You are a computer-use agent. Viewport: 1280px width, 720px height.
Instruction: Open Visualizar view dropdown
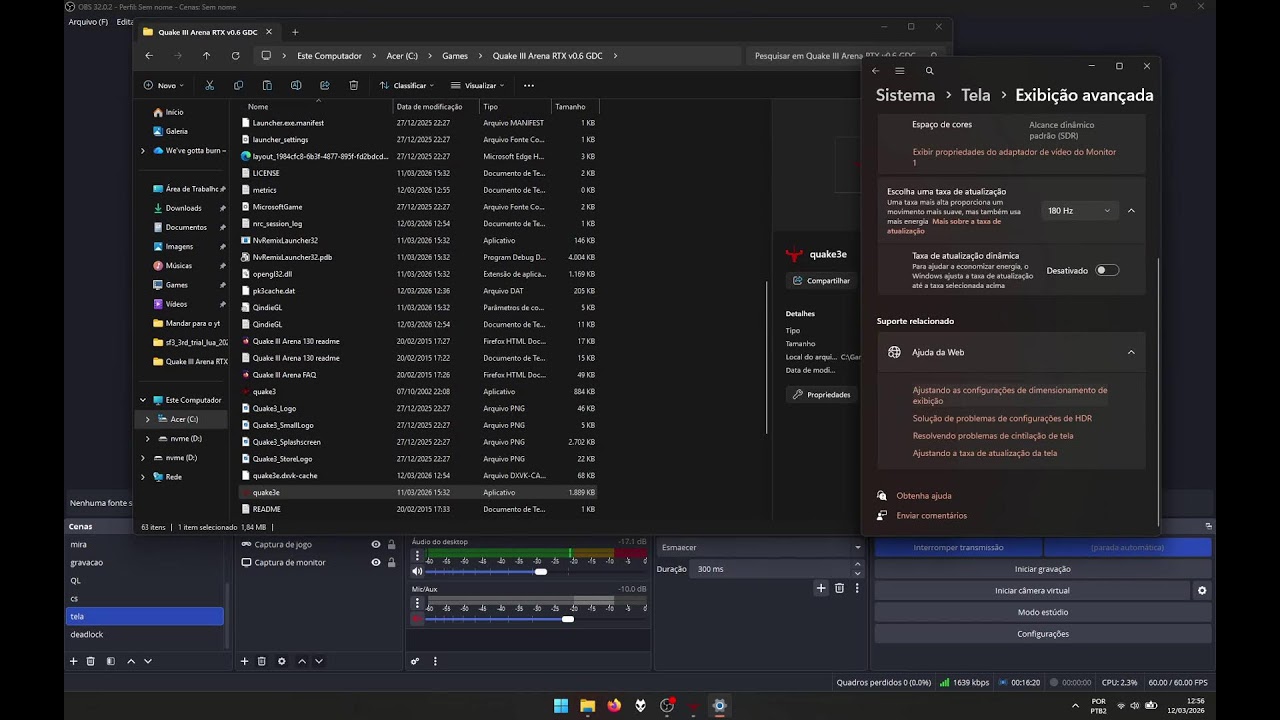point(478,85)
